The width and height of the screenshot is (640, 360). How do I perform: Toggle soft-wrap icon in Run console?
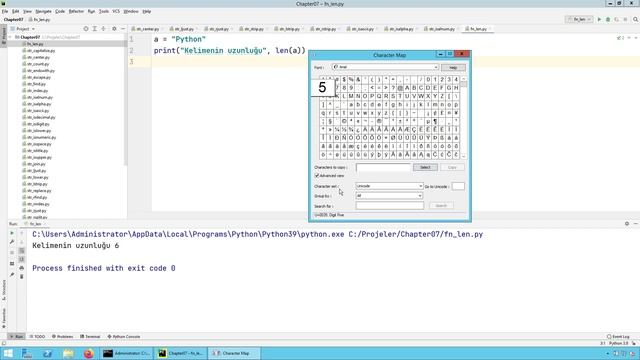22,251
